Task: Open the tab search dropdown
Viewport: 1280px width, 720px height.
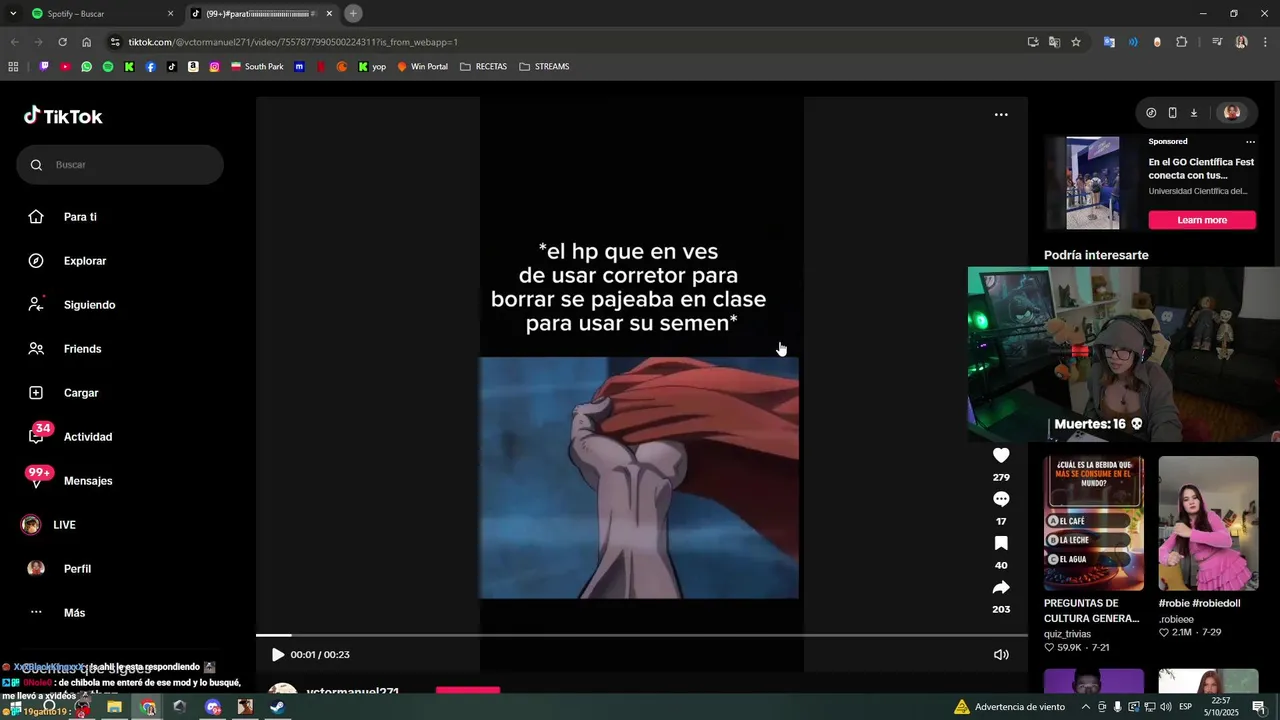Action: pyautogui.click(x=13, y=14)
